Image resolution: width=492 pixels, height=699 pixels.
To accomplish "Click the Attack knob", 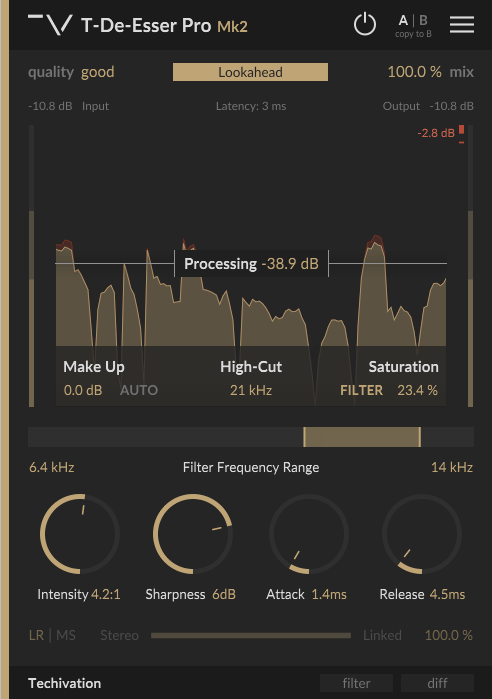I will (x=309, y=534).
